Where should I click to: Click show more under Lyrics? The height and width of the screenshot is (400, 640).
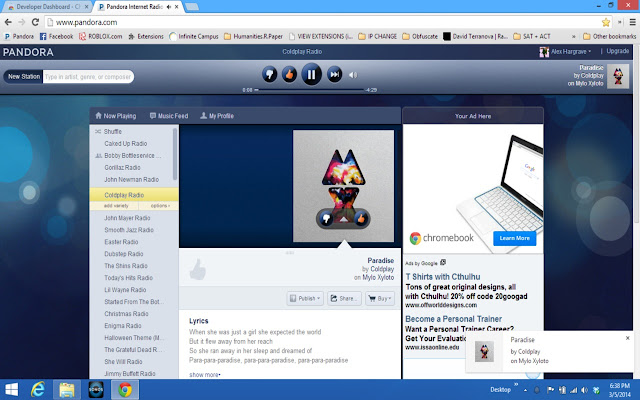click(x=204, y=375)
